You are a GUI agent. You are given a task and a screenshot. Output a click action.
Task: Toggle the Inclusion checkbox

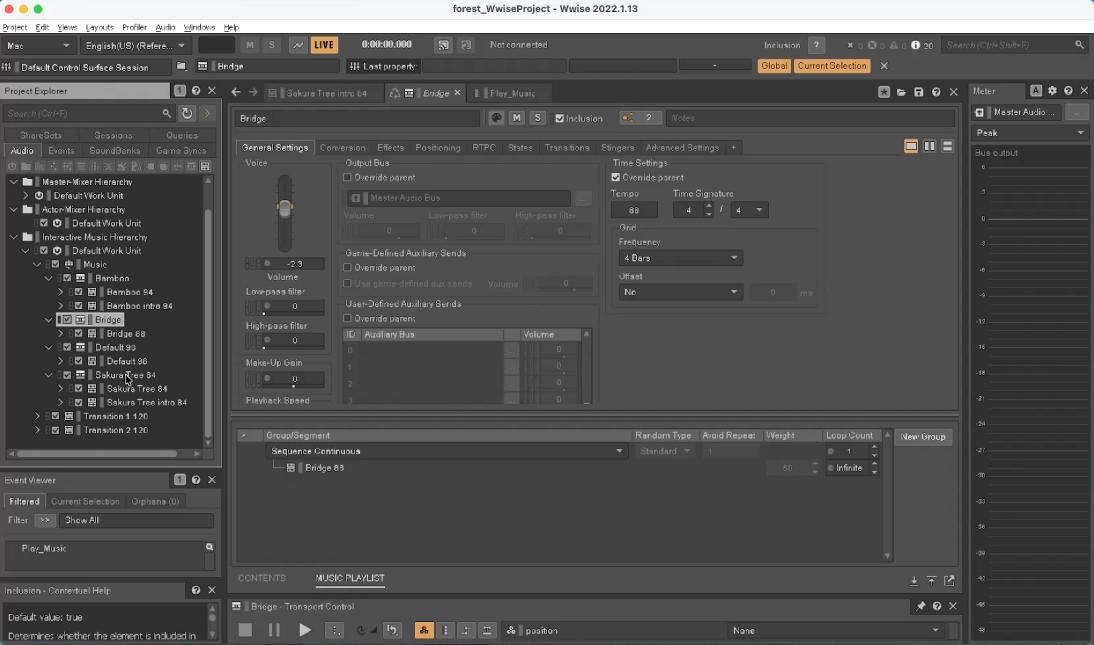560,119
